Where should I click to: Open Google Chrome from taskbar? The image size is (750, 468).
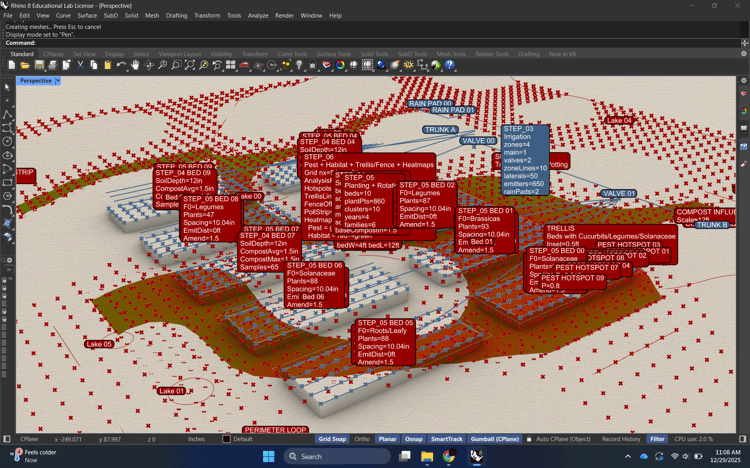(449, 456)
